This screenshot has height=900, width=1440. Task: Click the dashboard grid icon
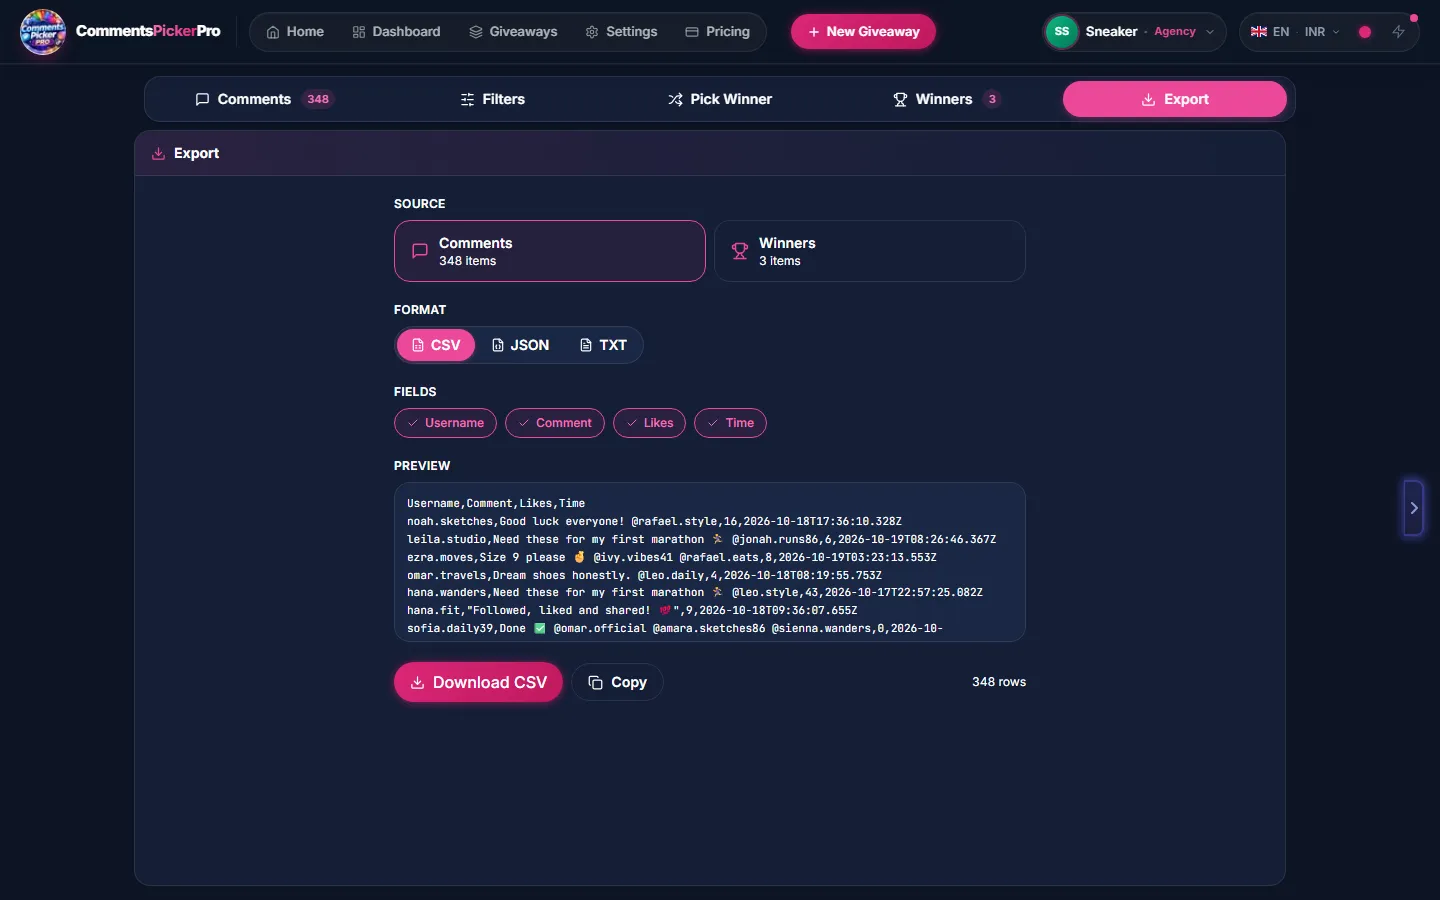pyautogui.click(x=359, y=32)
